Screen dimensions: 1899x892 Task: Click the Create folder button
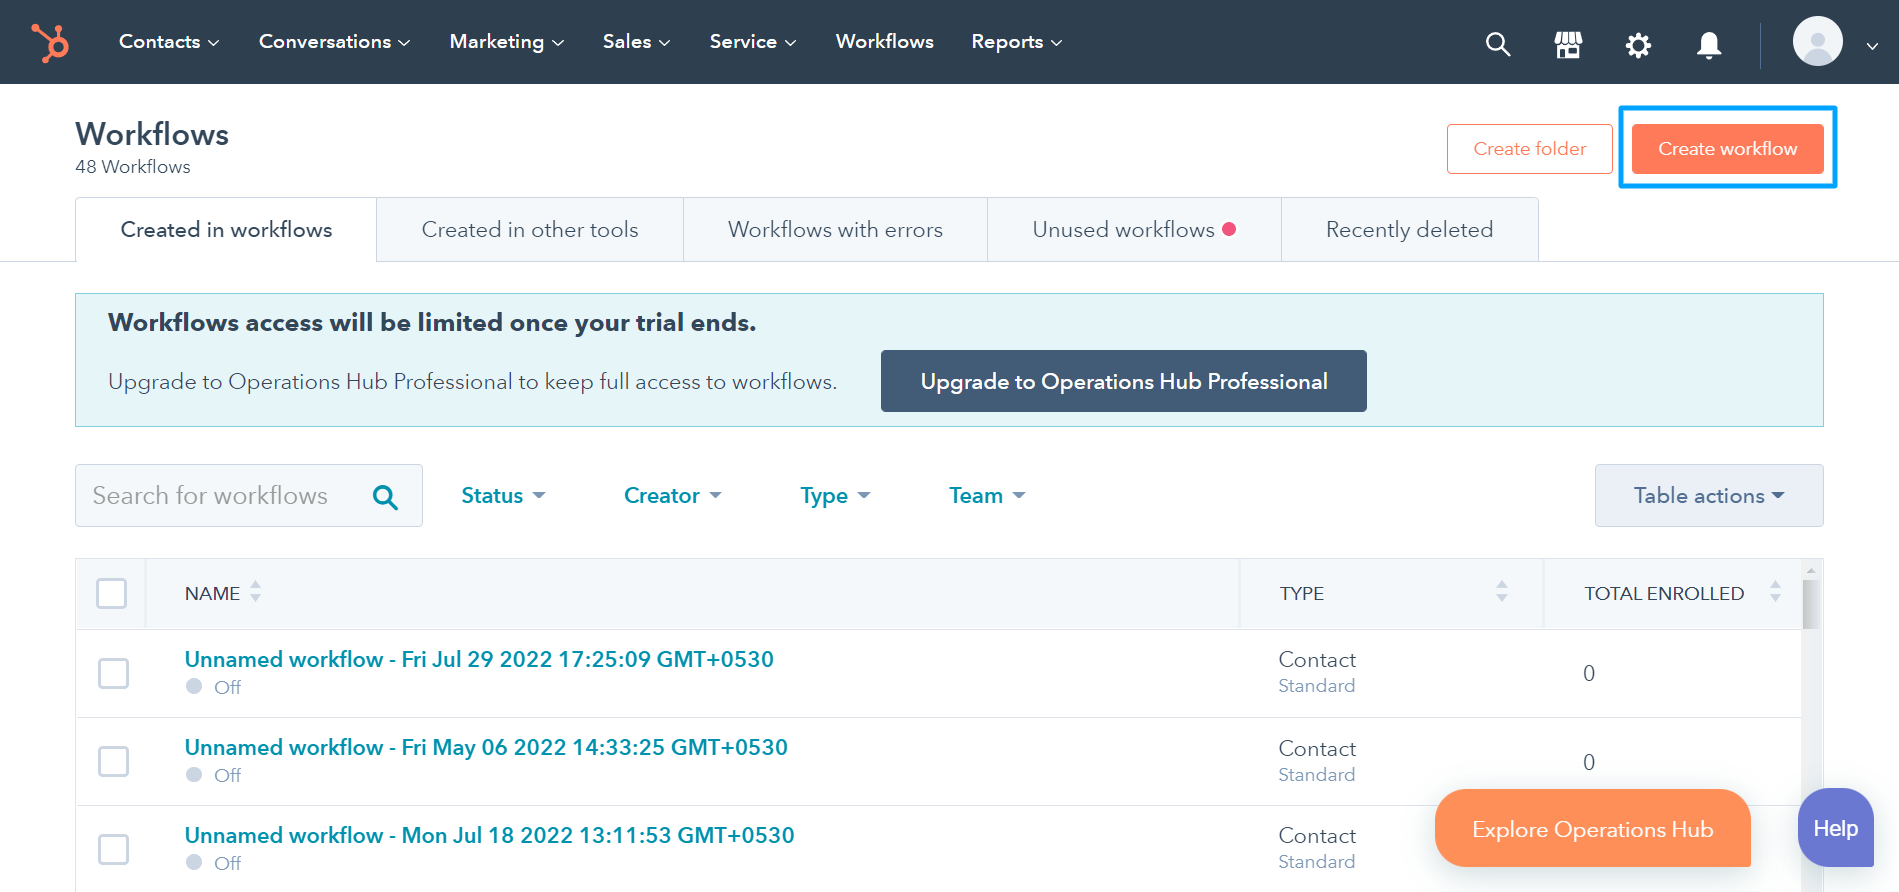pyautogui.click(x=1530, y=149)
